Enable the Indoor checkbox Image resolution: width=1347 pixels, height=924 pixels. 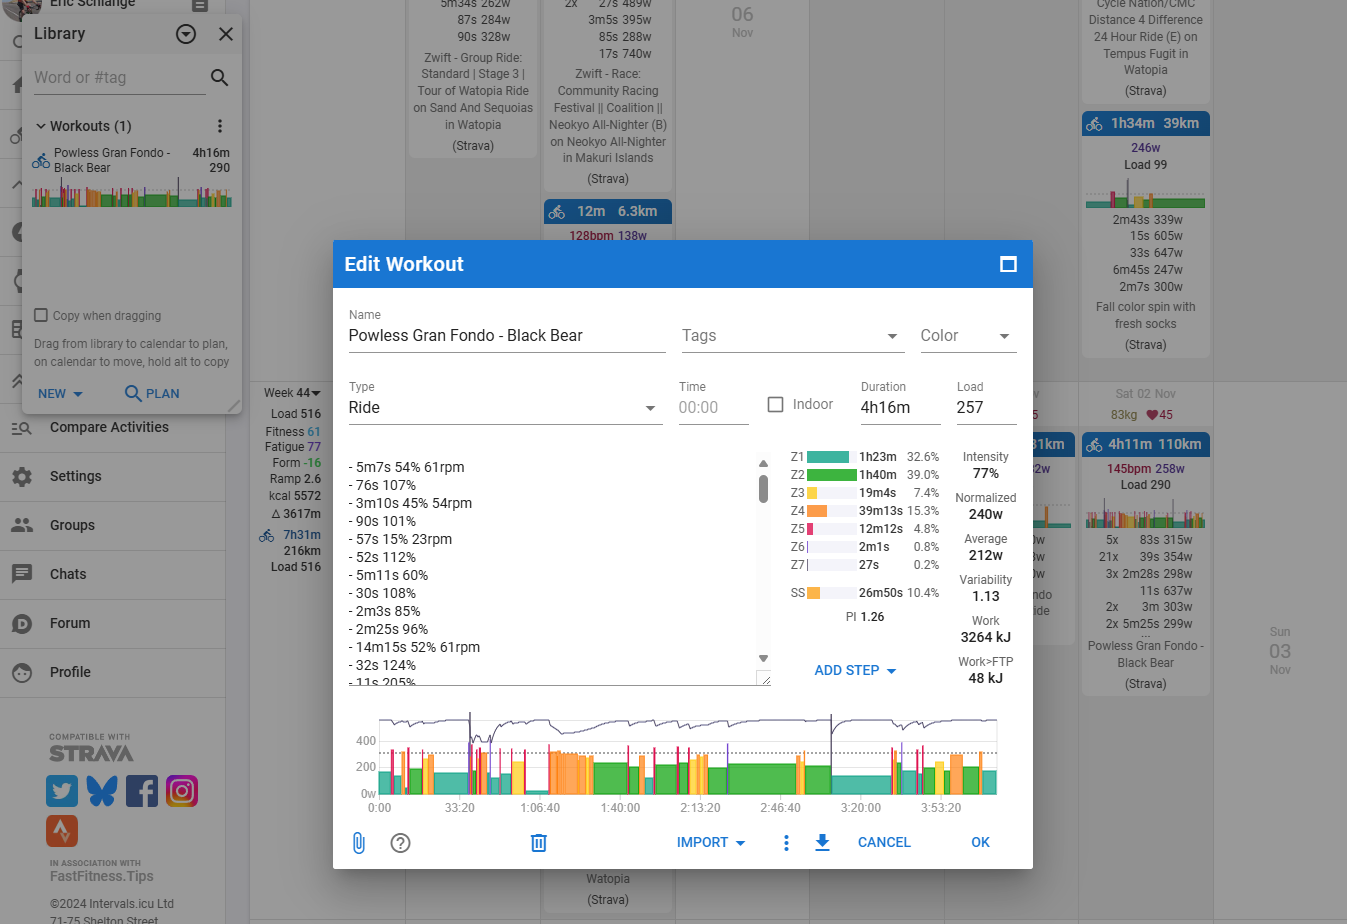[x=775, y=403]
